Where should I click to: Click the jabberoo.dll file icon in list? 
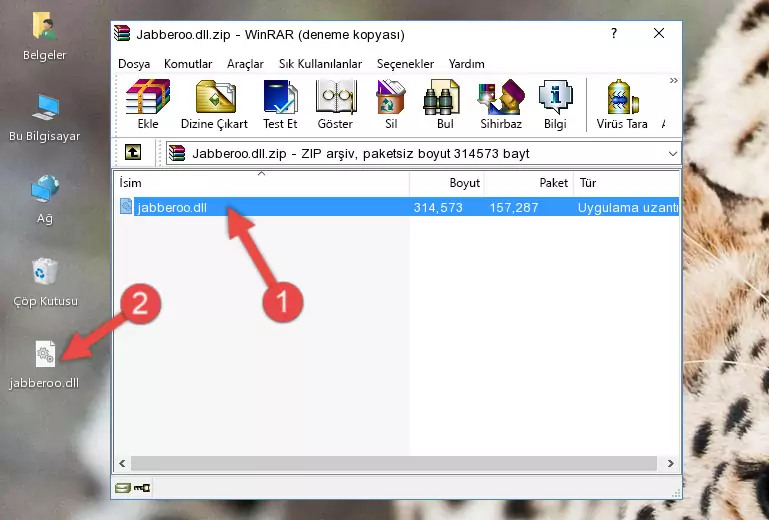coord(126,207)
